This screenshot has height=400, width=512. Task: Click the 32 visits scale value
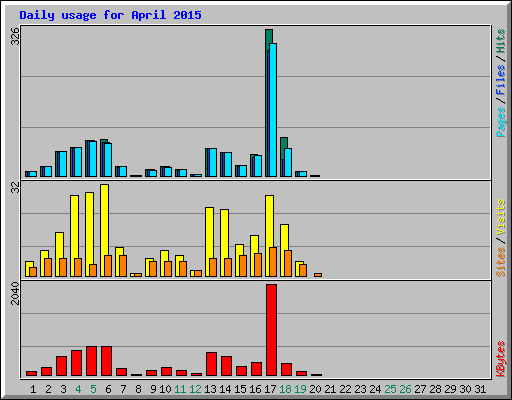coord(15,188)
